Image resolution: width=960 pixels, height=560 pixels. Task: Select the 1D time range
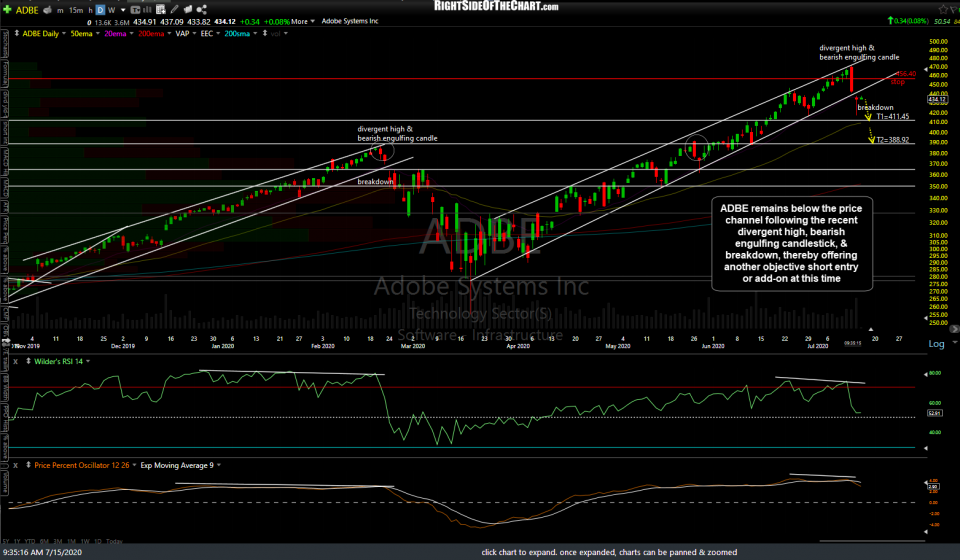click(x=98, y=542)
